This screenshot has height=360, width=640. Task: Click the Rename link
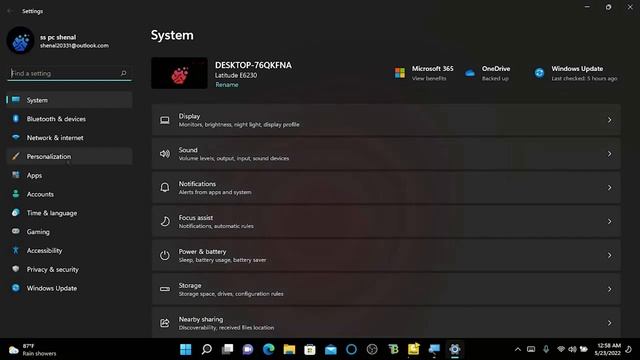227,85
